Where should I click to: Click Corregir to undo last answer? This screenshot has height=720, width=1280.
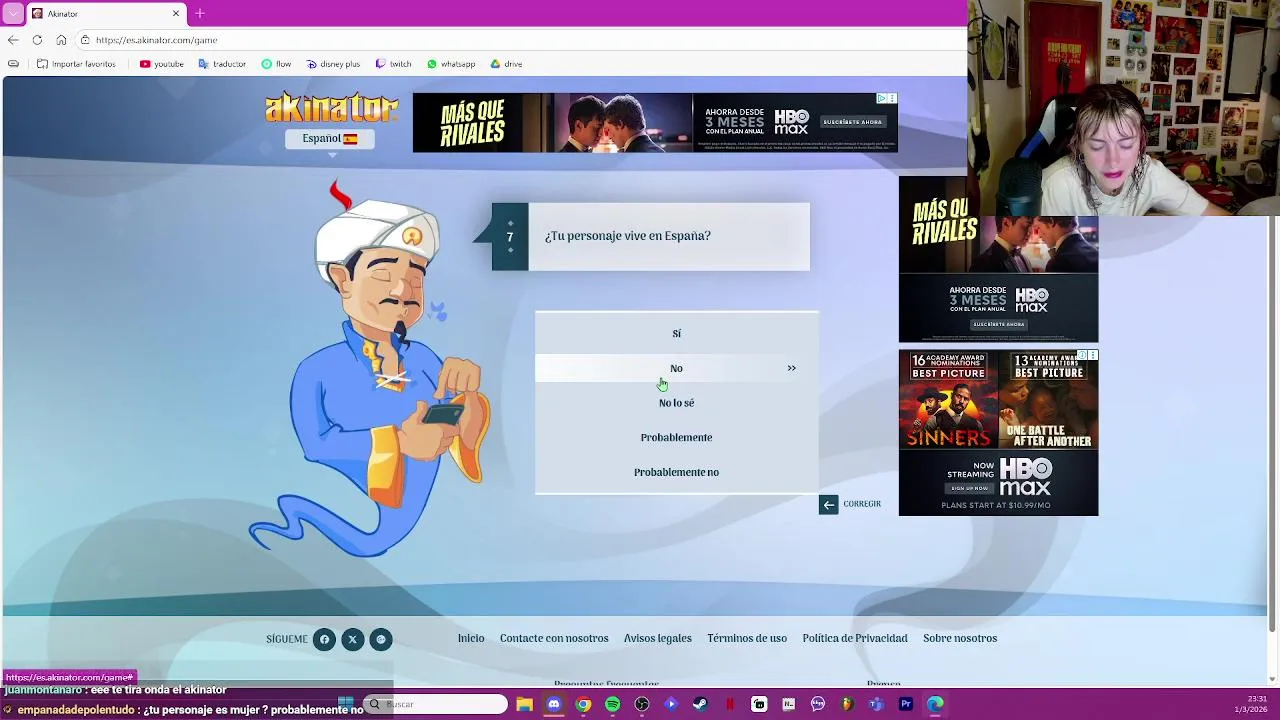(x=851, y=504)
